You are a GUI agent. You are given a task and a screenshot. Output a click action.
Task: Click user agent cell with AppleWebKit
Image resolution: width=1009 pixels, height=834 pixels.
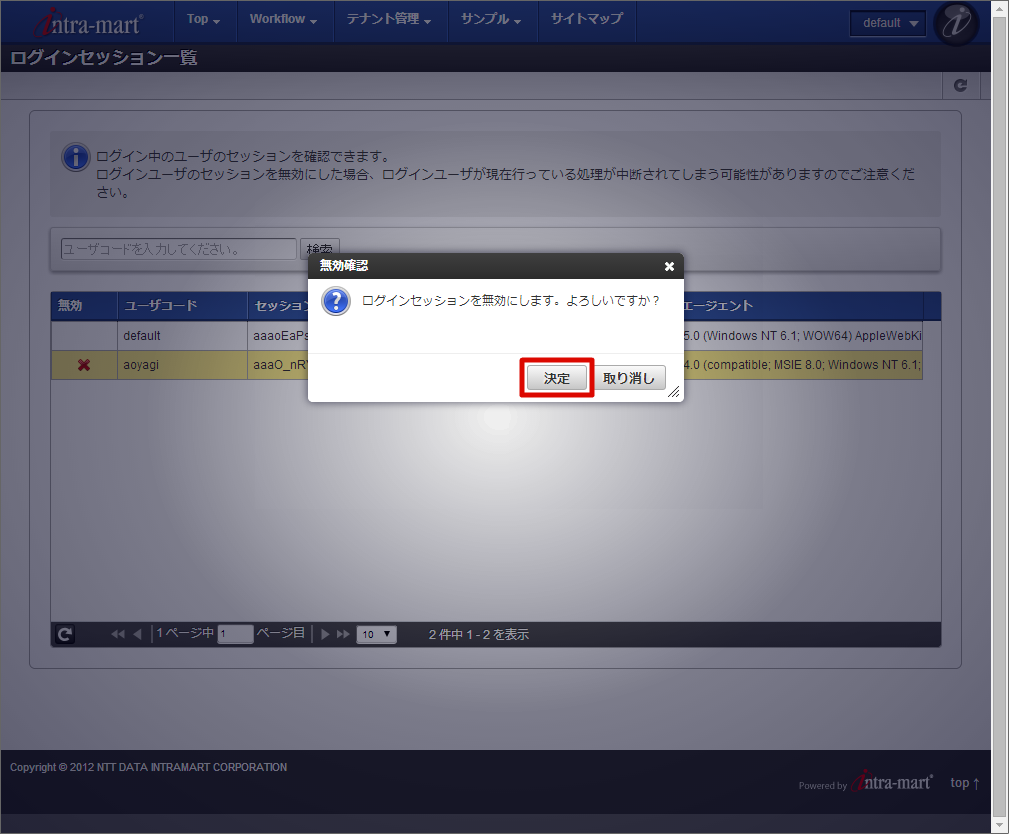point(803,336)
